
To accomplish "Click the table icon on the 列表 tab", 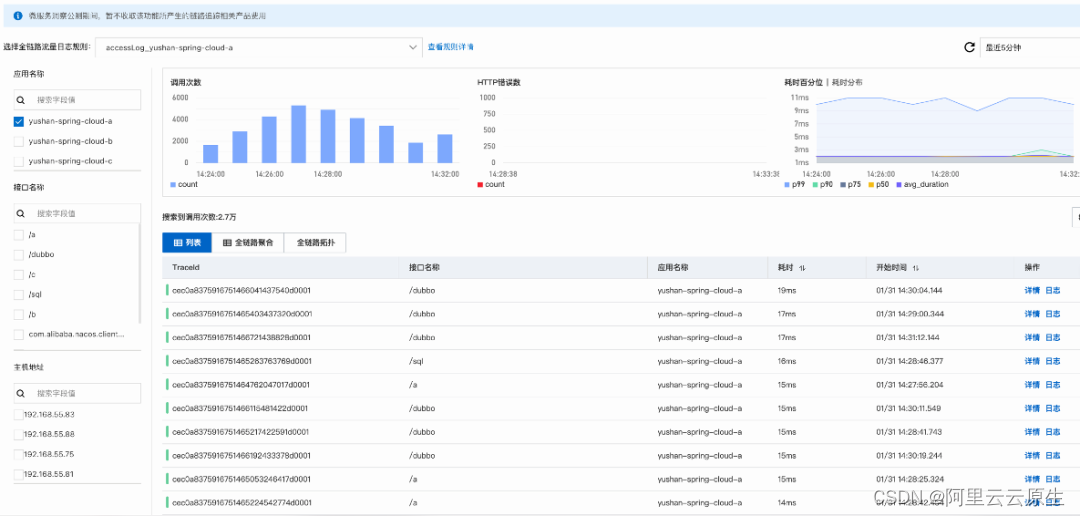I will click(177, 243).
